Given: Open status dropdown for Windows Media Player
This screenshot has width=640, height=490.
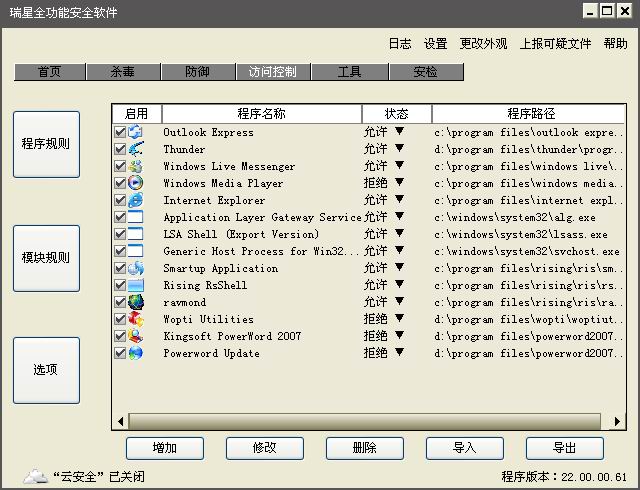Looking at the screenshot, I should tap(400, 182).
